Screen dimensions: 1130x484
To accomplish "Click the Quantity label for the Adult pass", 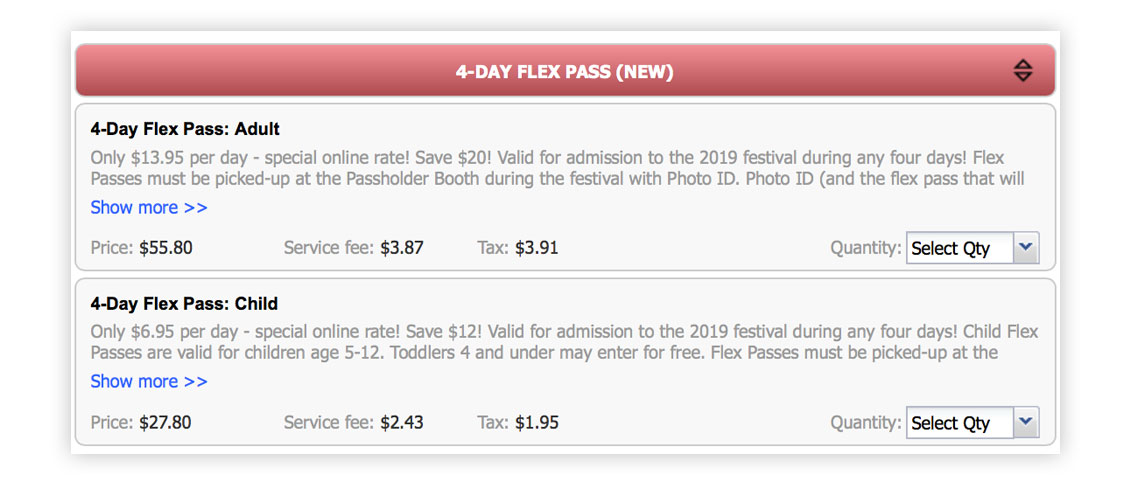I will (866, 248).
